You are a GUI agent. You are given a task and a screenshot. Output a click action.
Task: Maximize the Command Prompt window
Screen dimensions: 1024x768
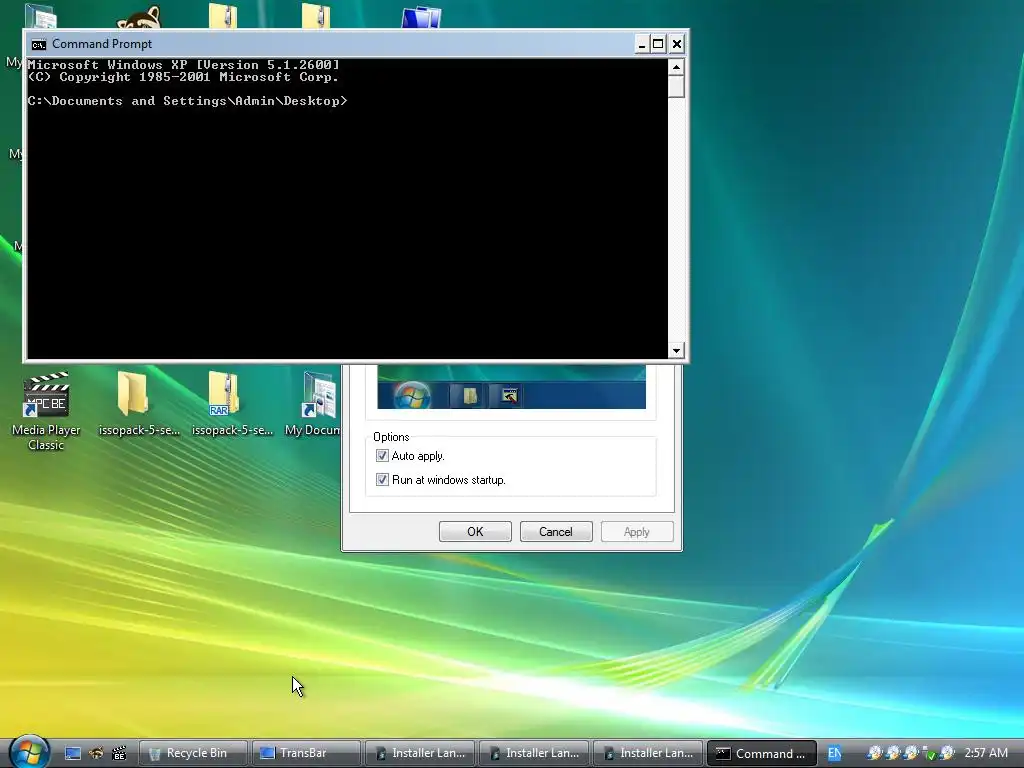(x=658, y=44)
